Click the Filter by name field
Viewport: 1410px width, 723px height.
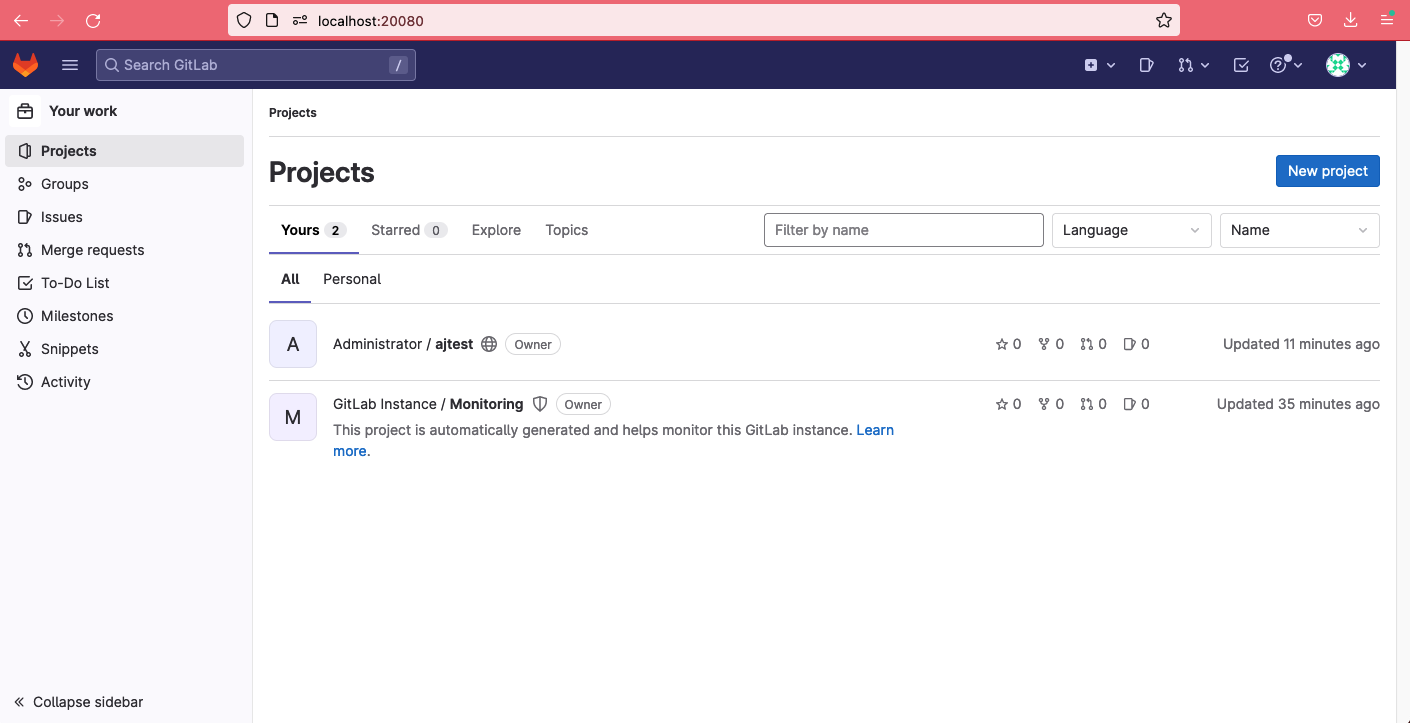coord(903,230)
